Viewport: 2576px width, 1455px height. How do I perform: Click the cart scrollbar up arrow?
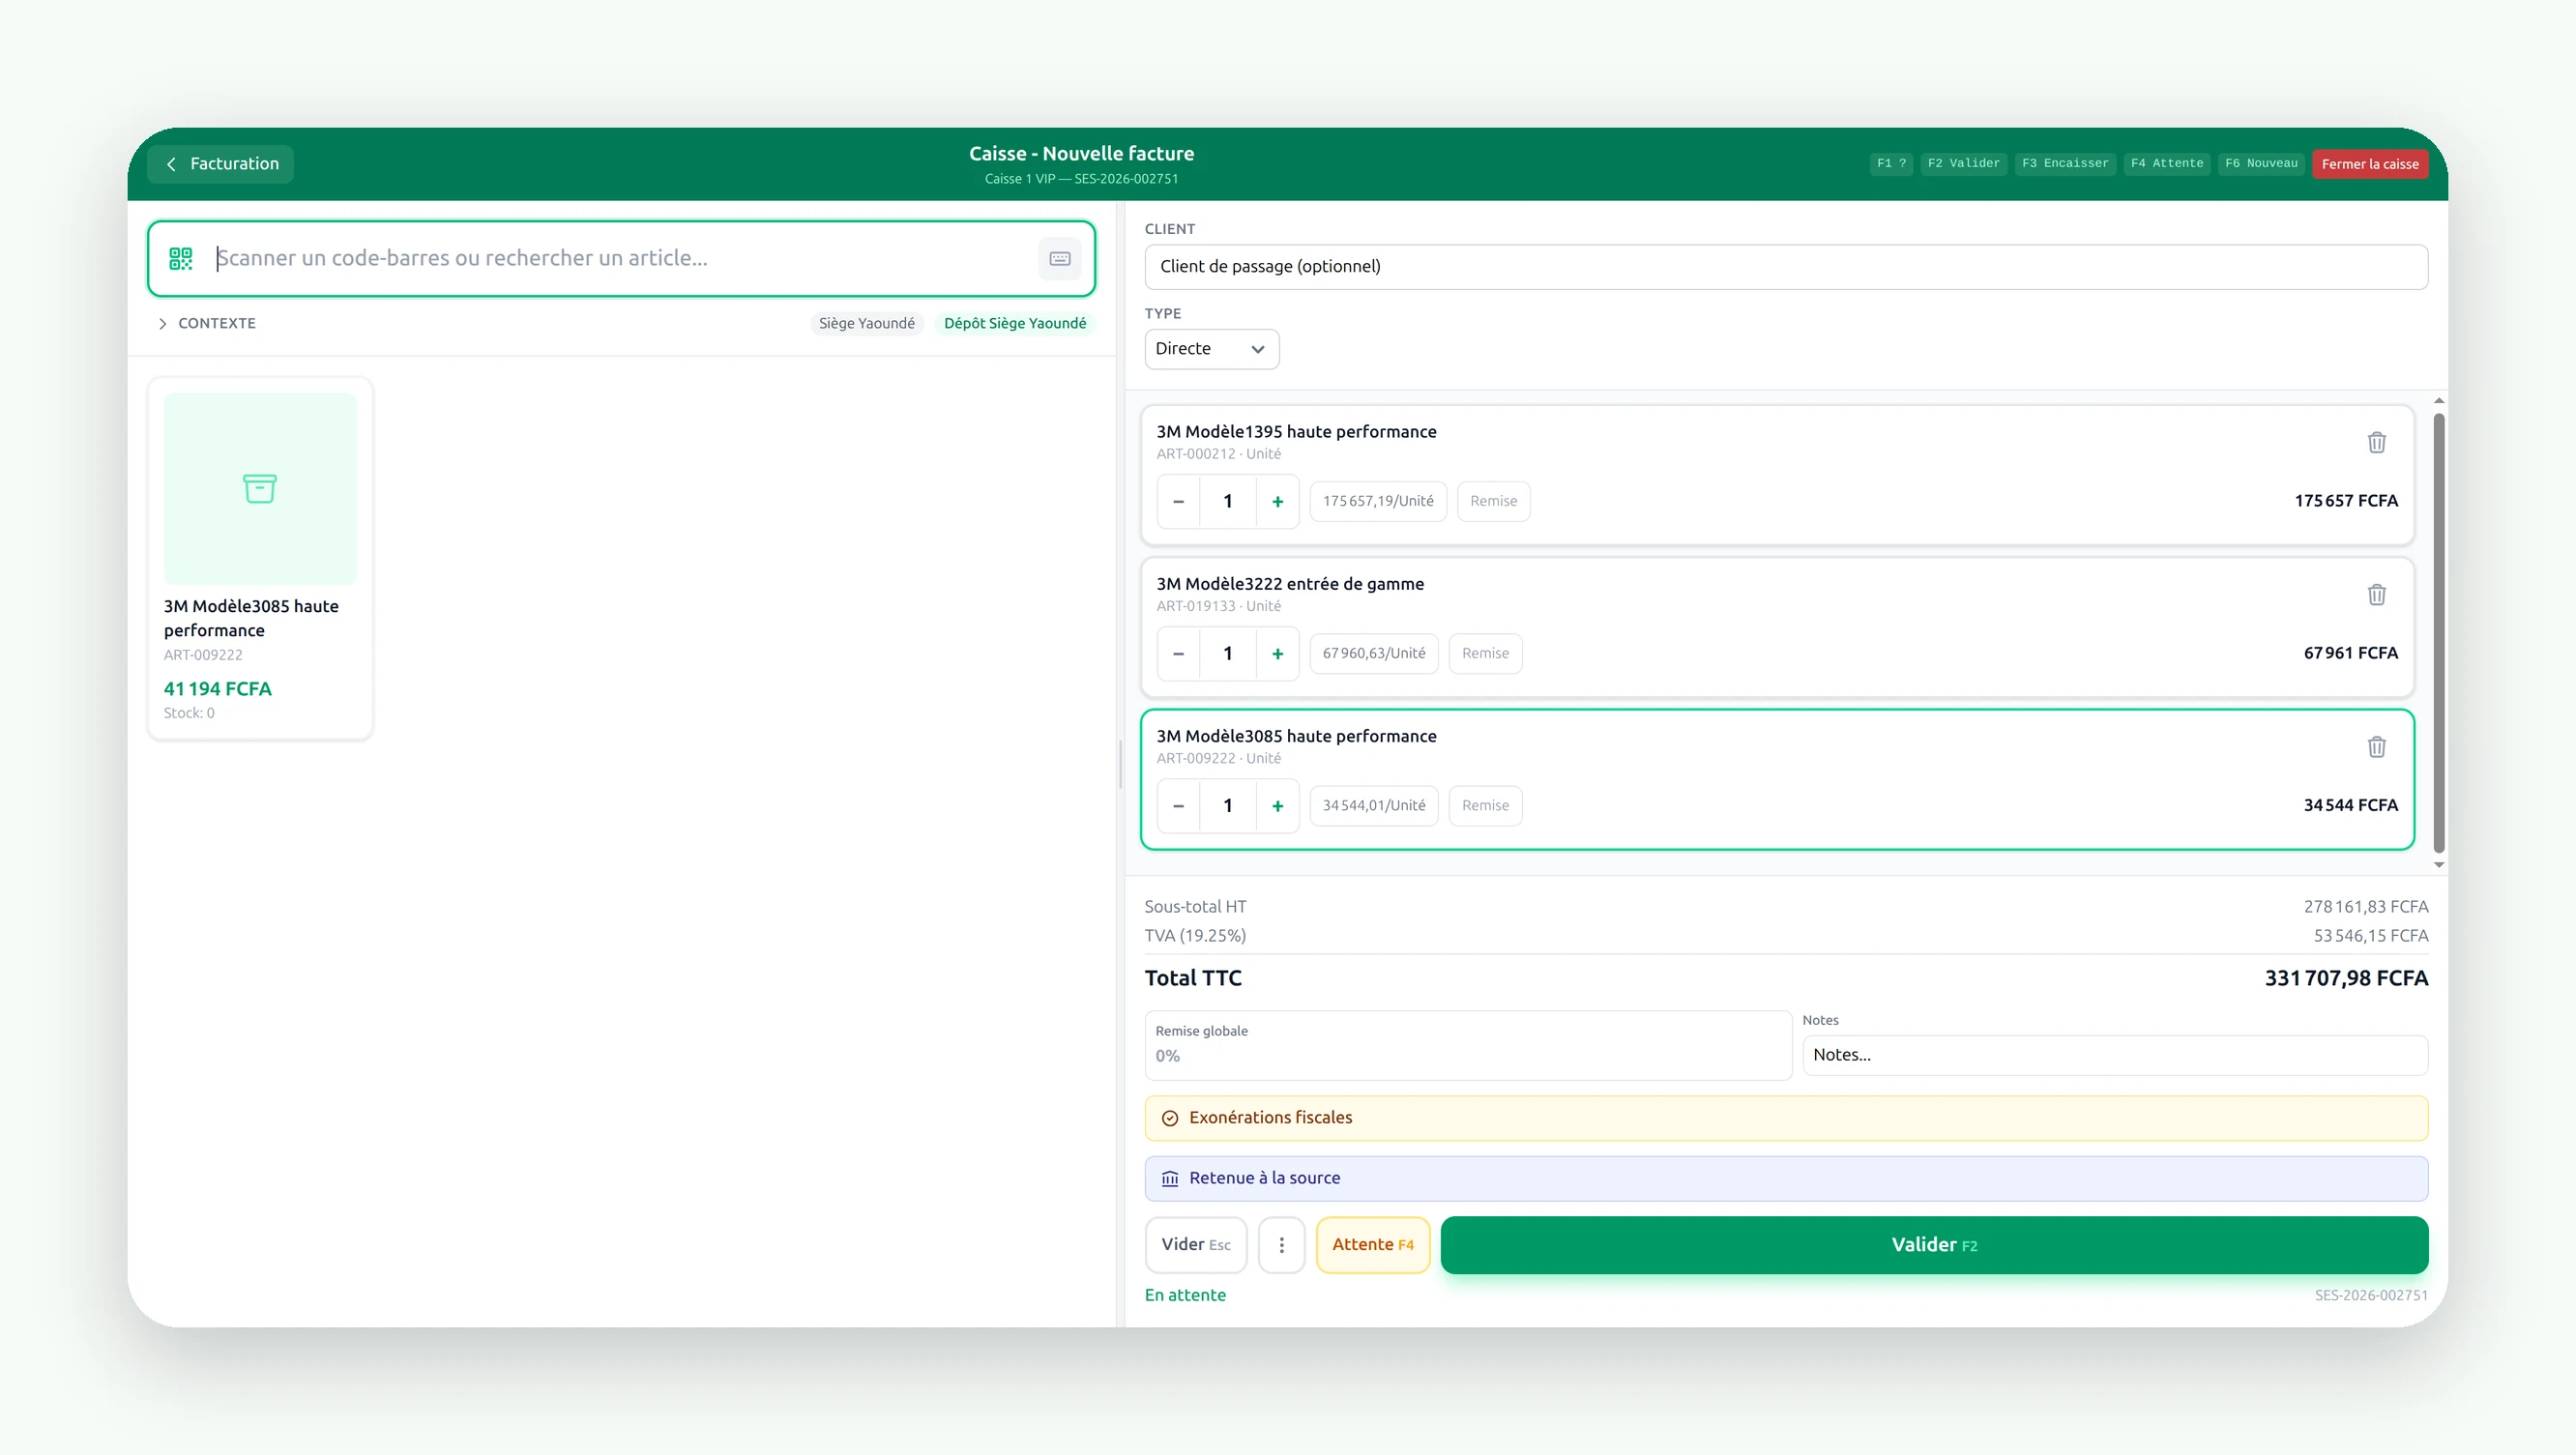(x=2439, y=400)
